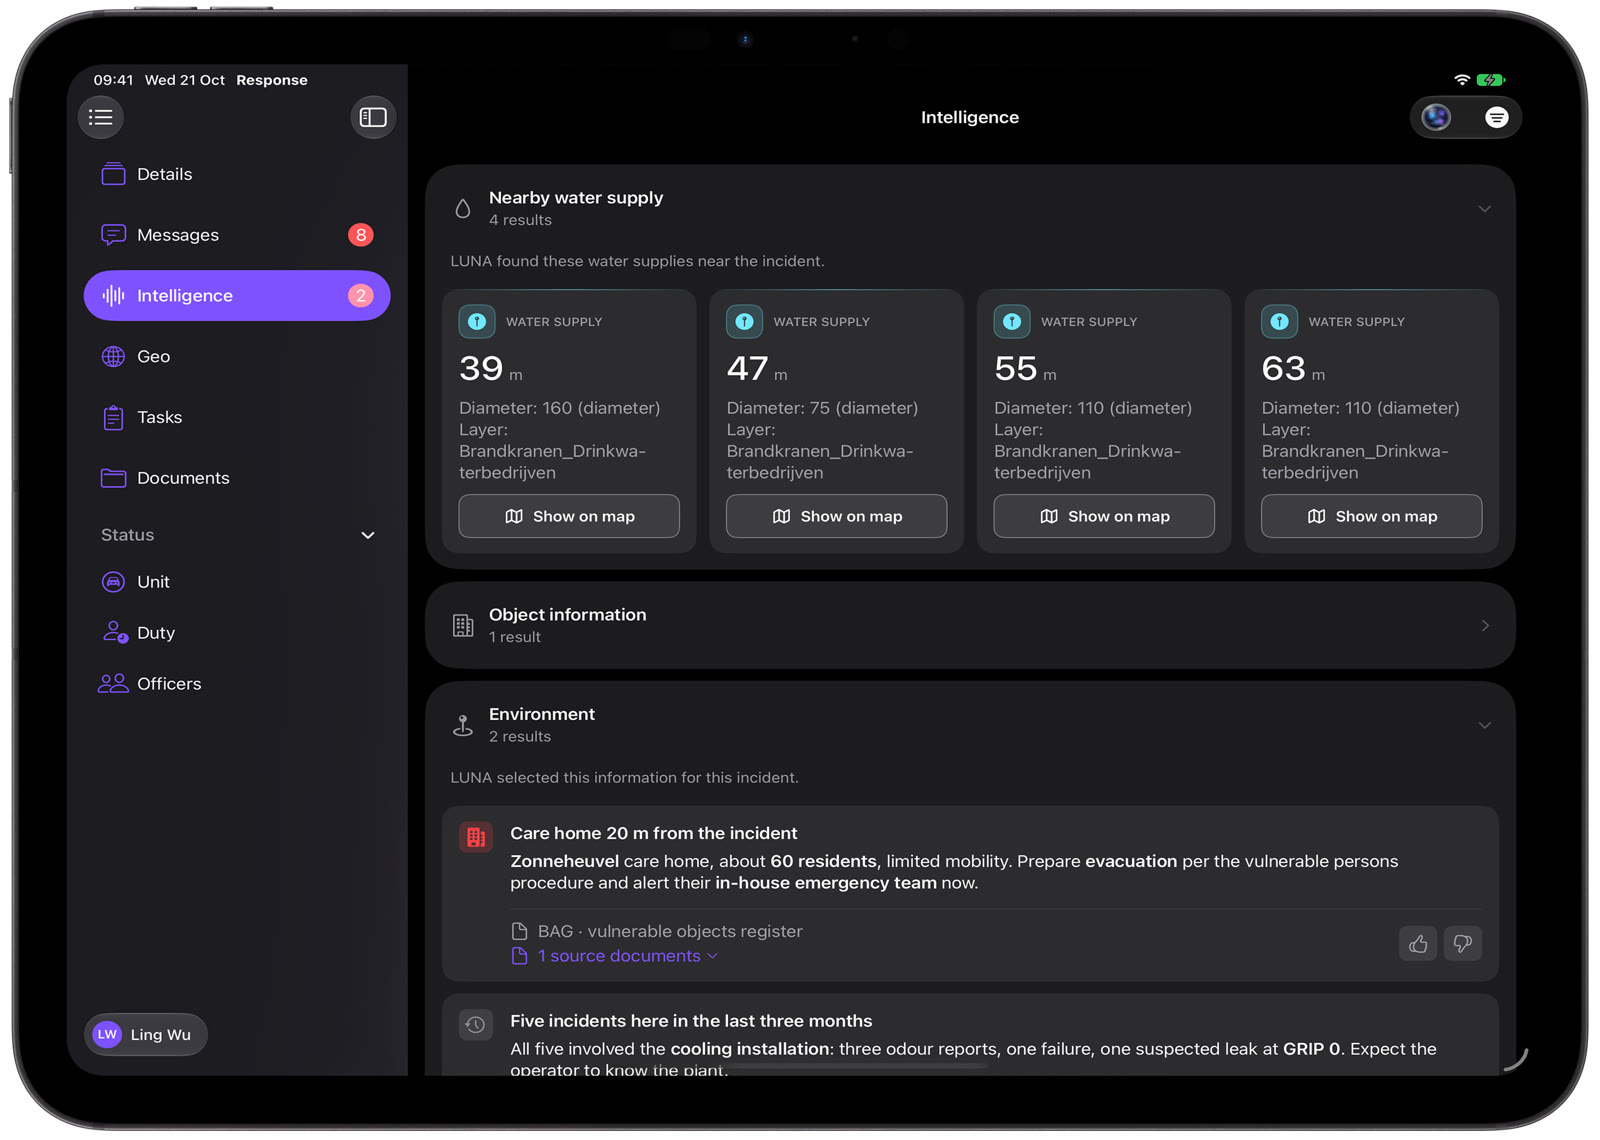Show the 63 m water supply on map
This screenshot has width=1600, height=1140.
click(x=1372, y=516)
